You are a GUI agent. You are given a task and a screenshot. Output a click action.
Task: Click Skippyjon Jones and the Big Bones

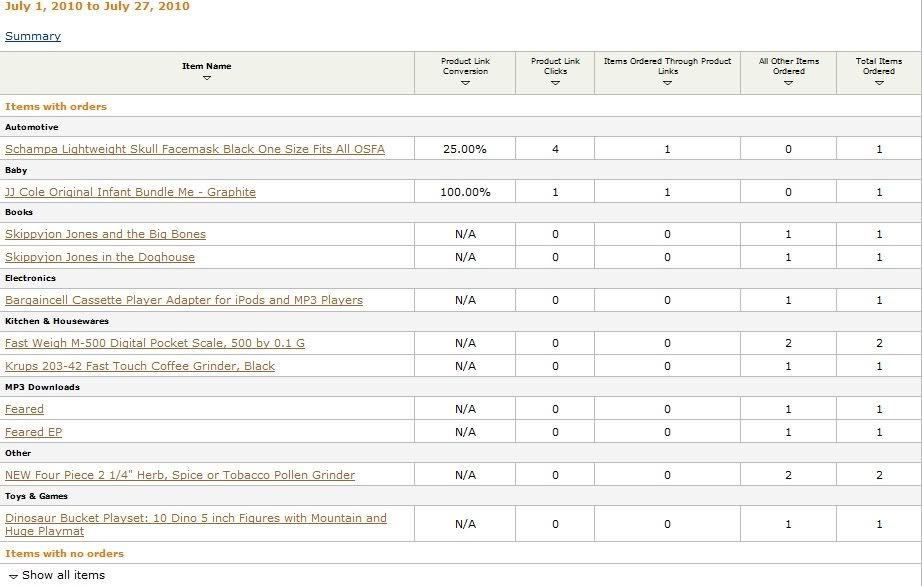click(x=105, y=234)
